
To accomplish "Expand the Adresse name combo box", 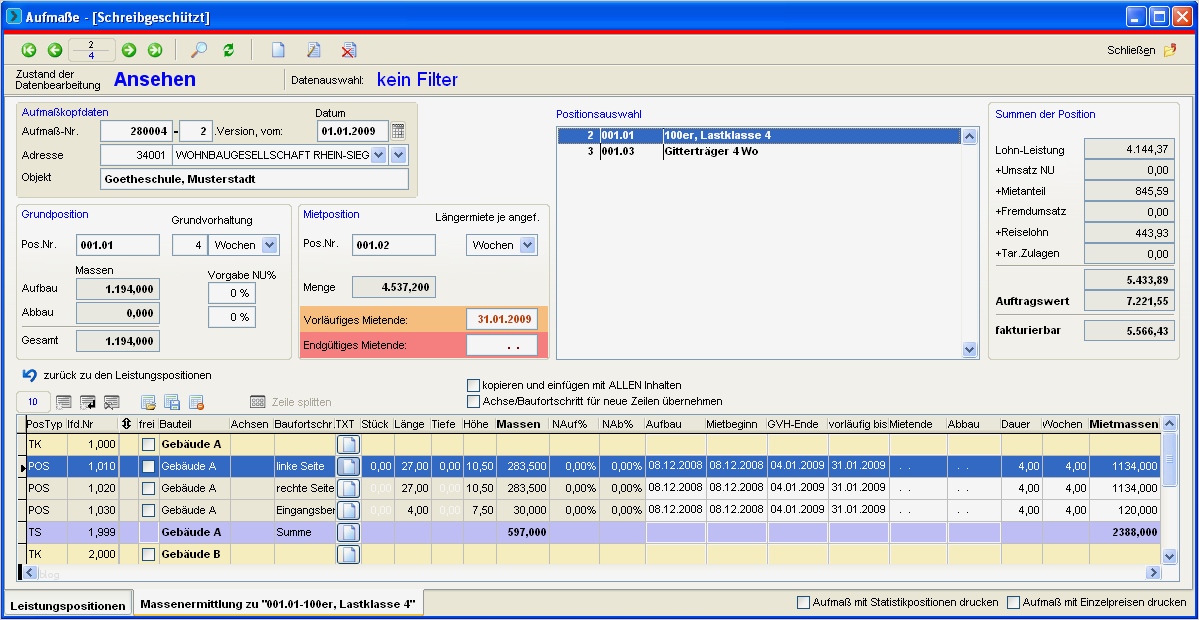I will (378, 155).
